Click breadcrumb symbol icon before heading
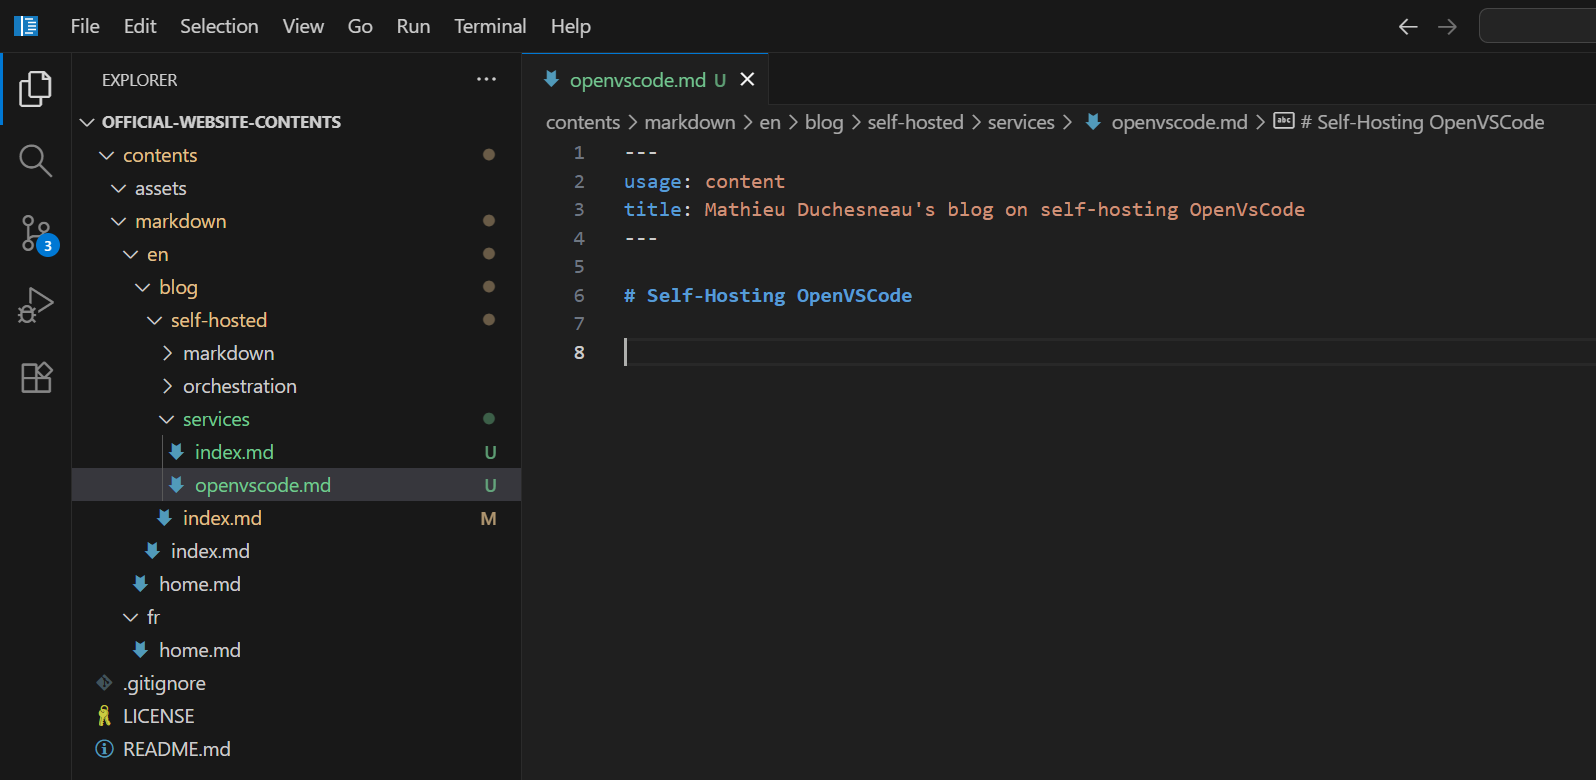The image size is (1596, 780). [1284, 121]
